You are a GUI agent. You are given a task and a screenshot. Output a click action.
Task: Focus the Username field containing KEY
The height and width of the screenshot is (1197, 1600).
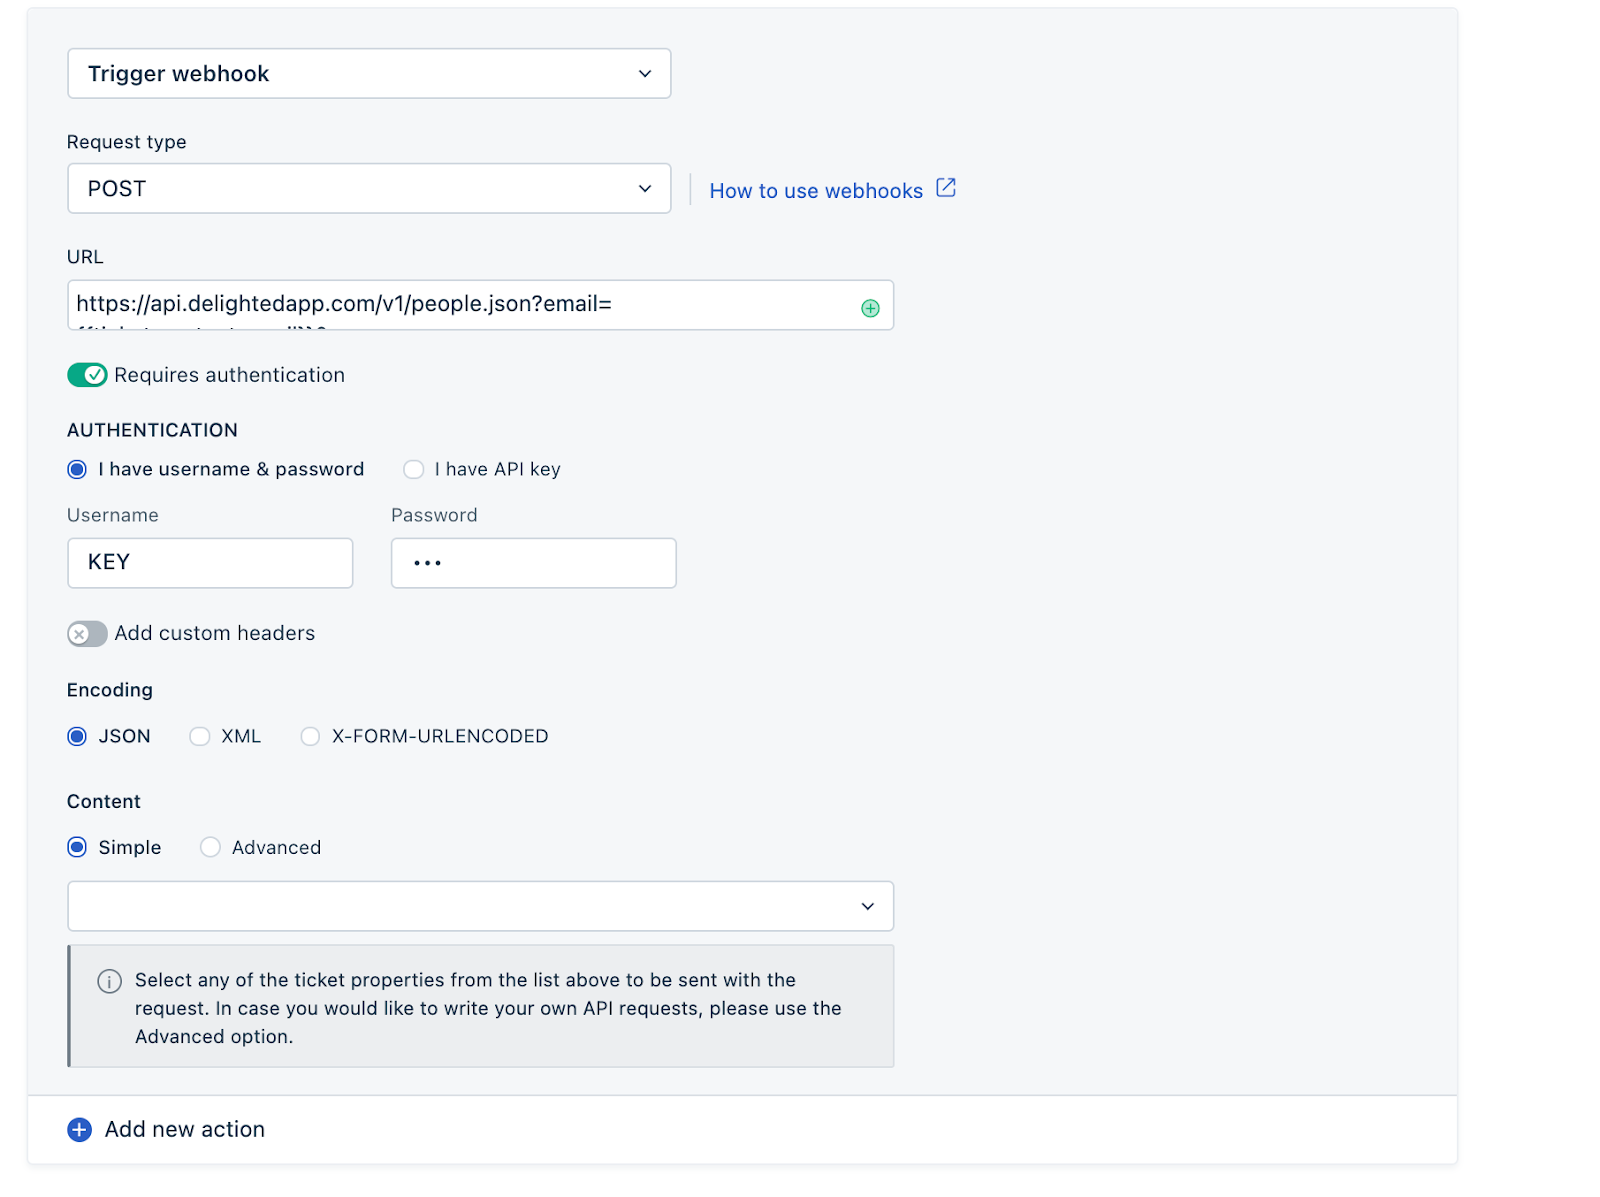(x=210, y=563)
